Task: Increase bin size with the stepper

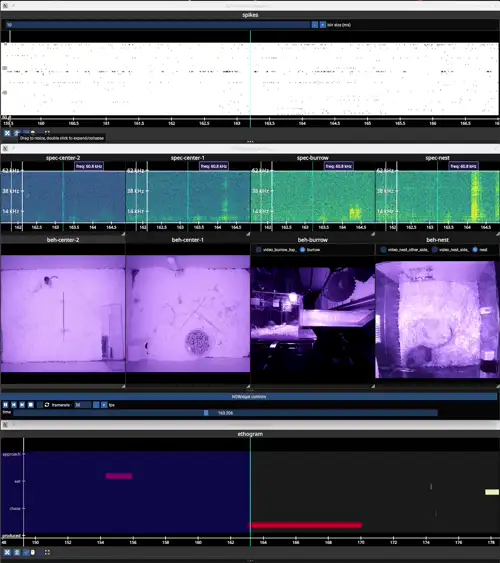Action: point(323,25)
